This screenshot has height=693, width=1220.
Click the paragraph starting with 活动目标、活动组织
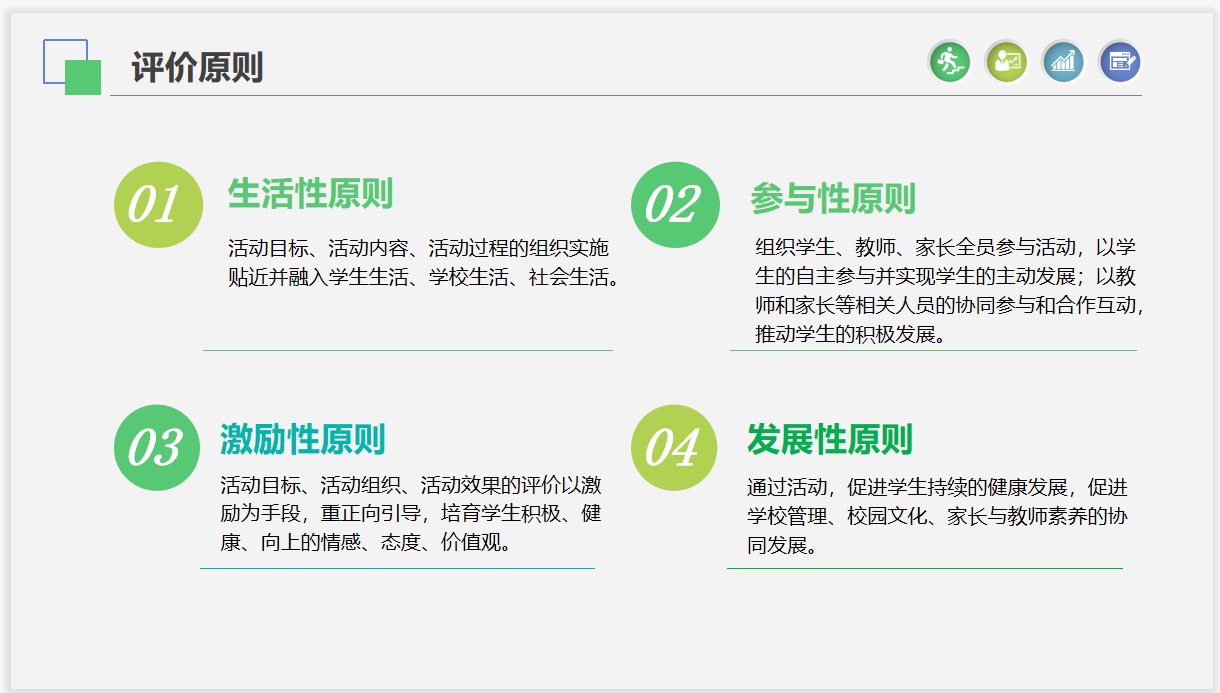coord(411,514)
